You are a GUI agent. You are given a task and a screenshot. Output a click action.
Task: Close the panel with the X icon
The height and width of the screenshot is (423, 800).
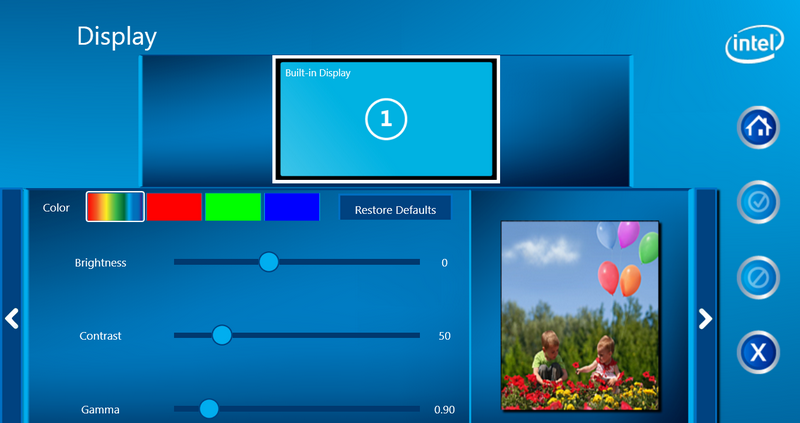click(758, 352)
